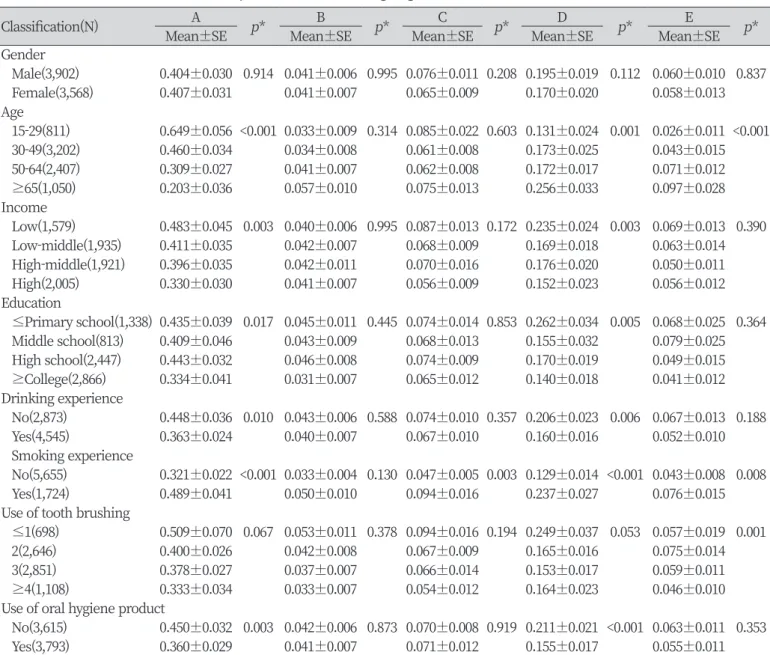Click the ≤1(698) brushing row label
Viewport: 770px width, 655px height.
point(35,532)
